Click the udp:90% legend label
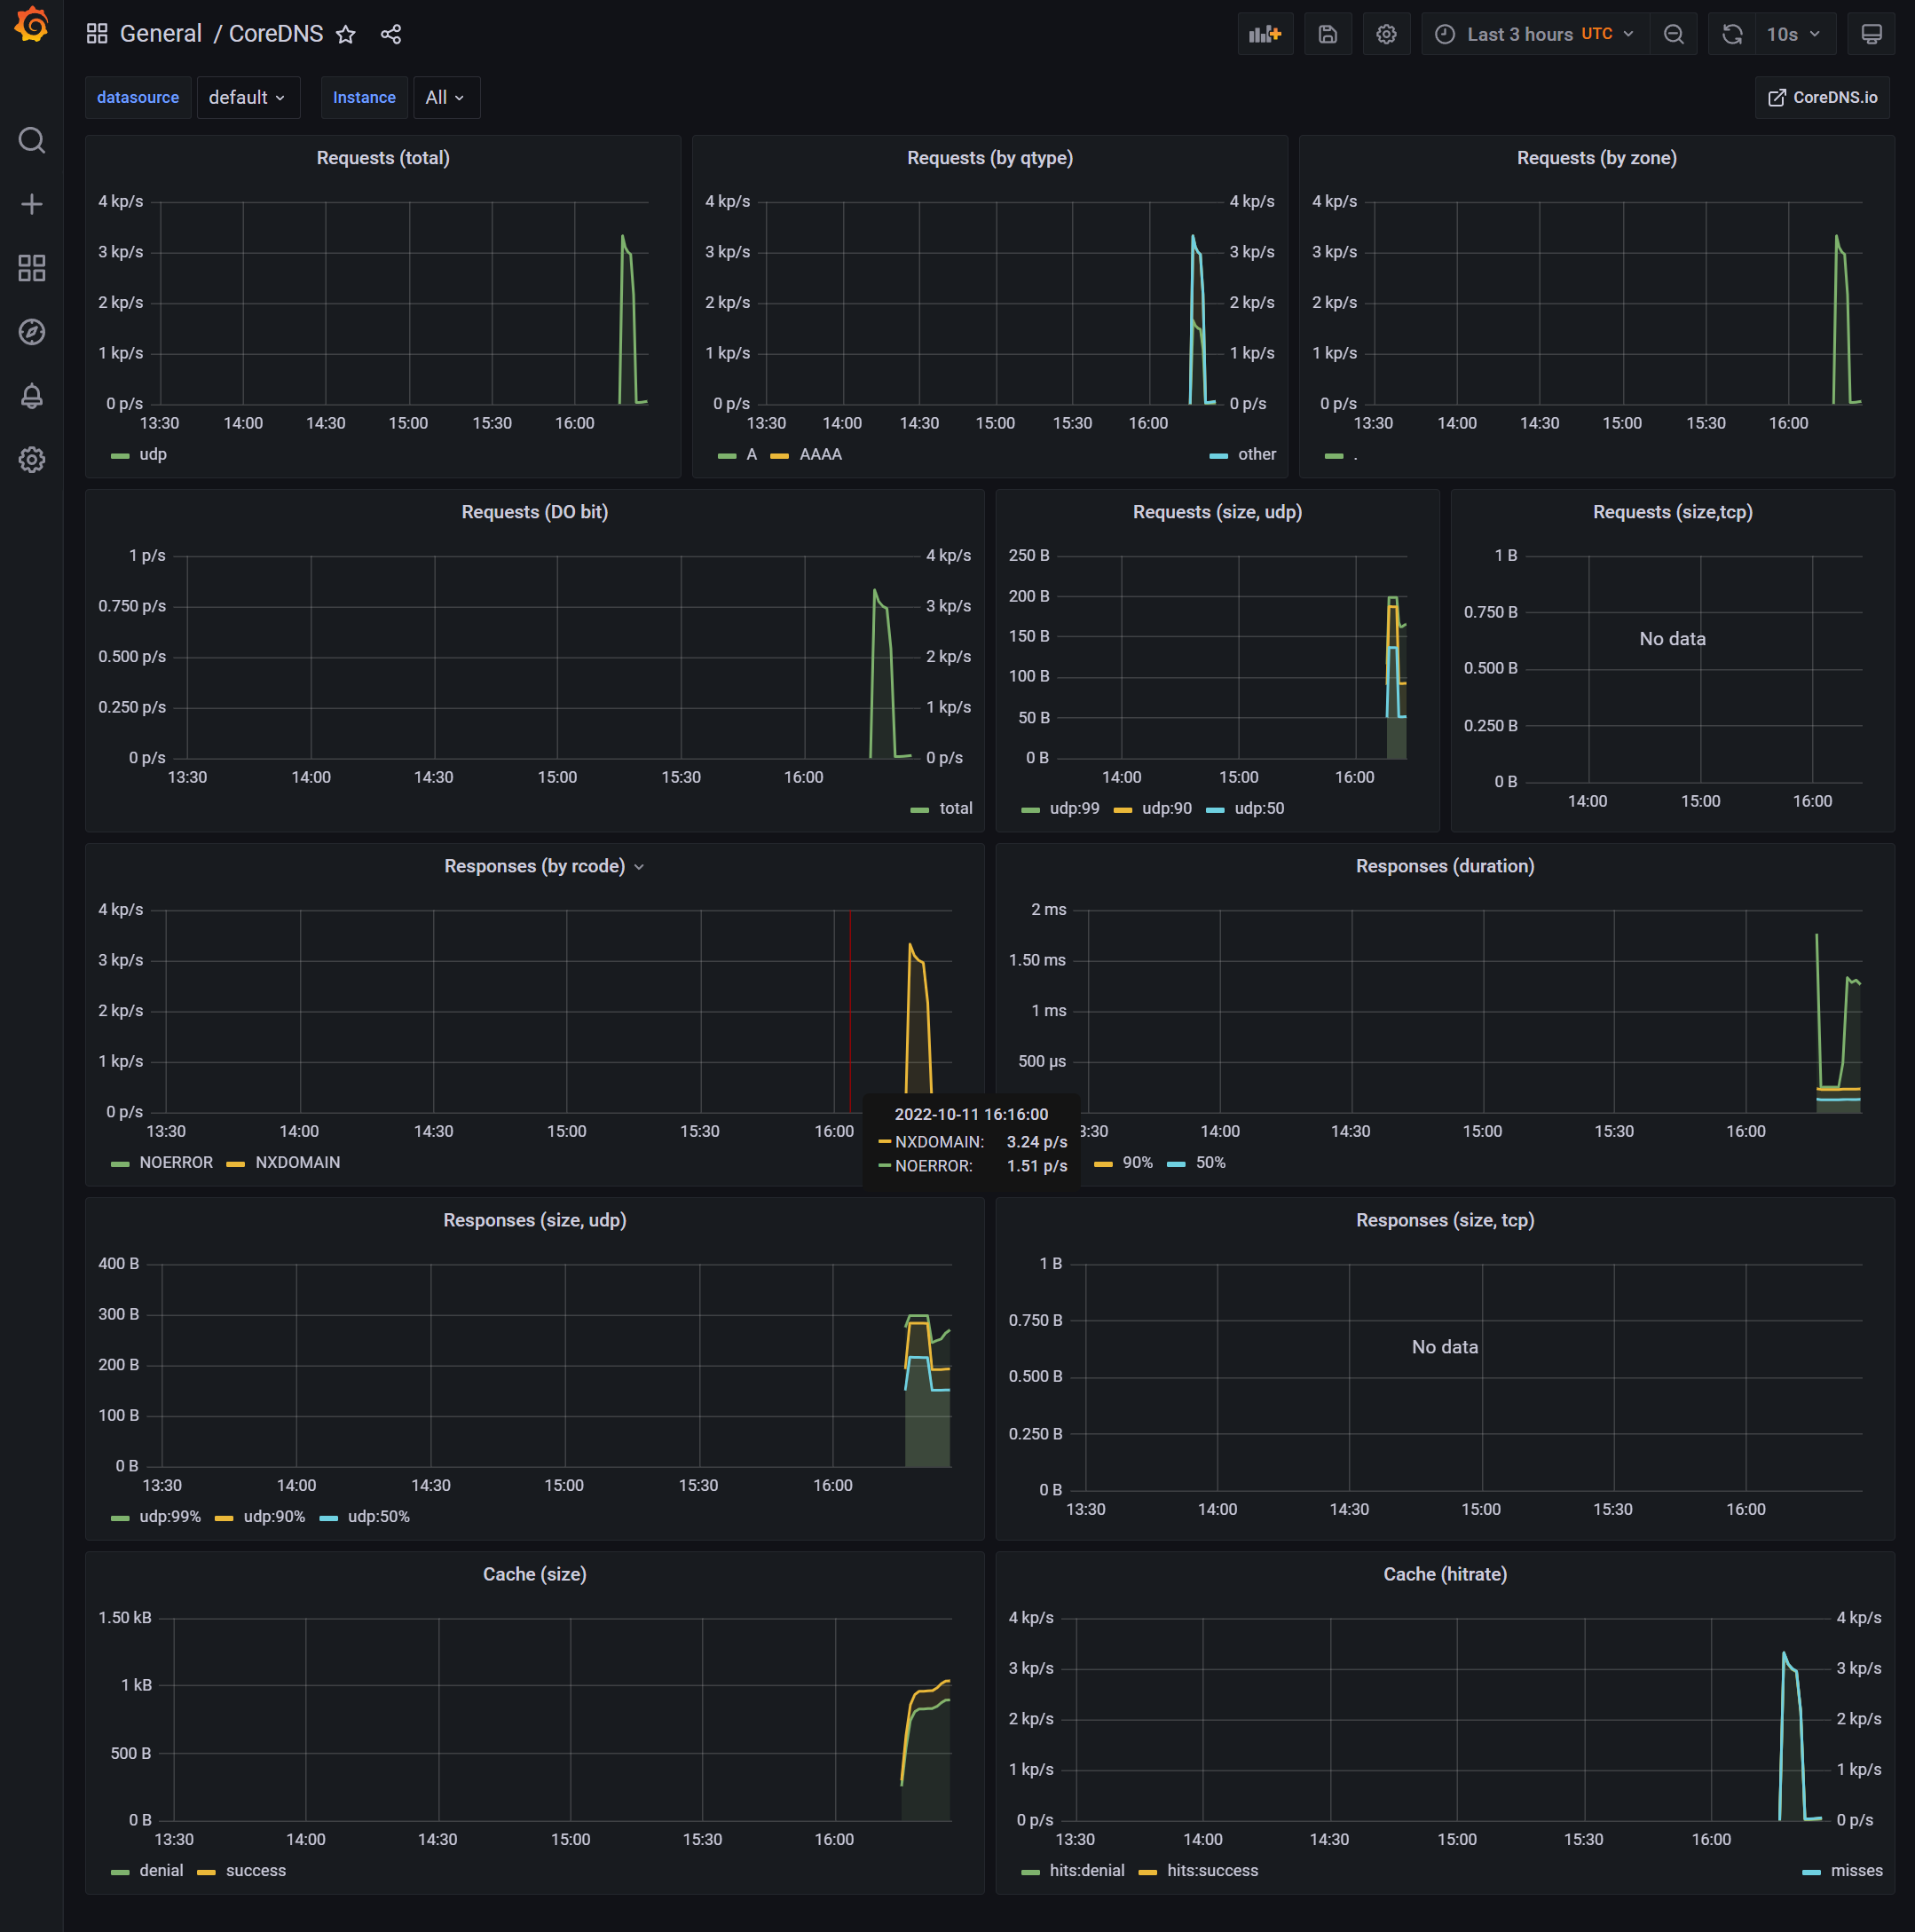The width and height of the screenshot is (1915, 1932). [x=274, y=1516]
